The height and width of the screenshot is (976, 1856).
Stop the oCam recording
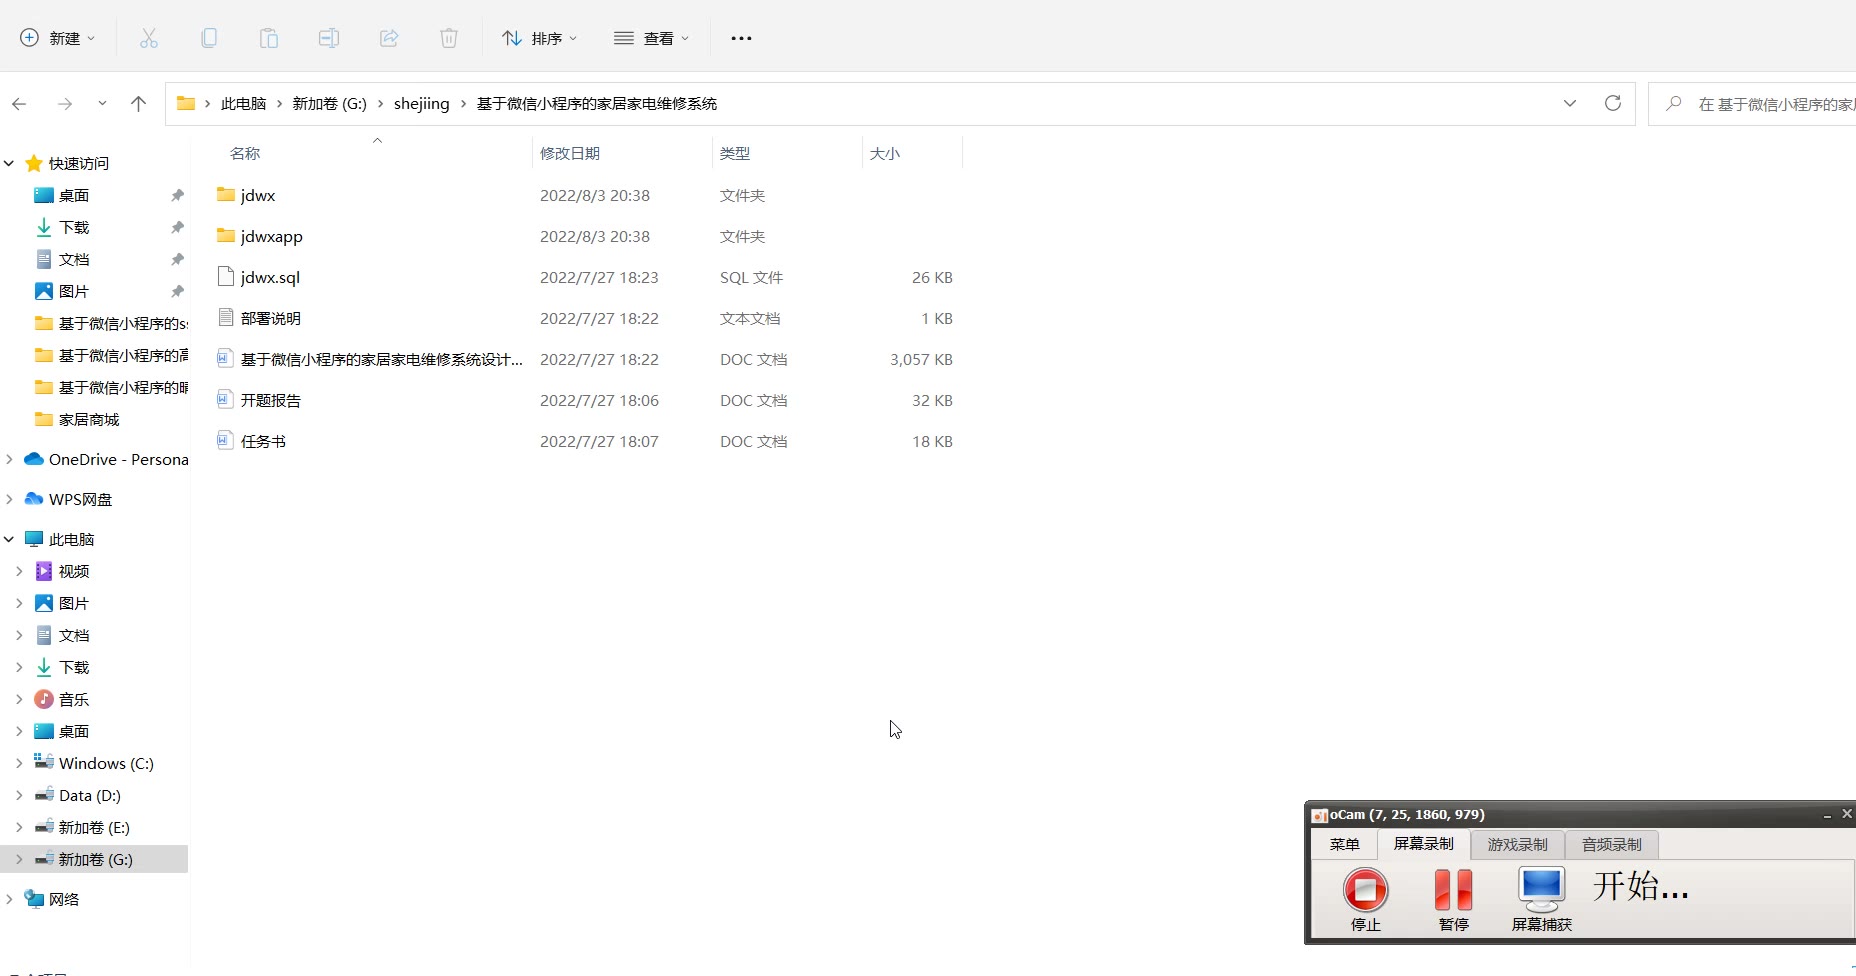point(1365,897)
